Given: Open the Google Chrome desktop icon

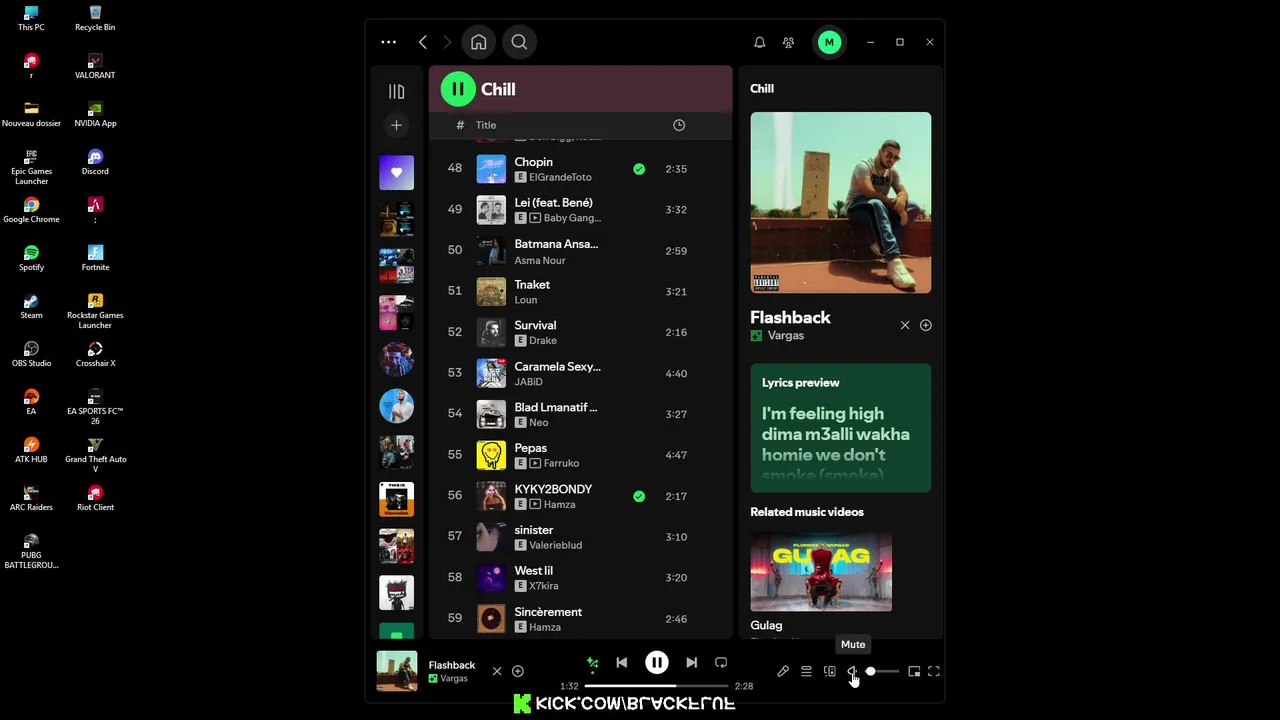Looking at the screenshot, I should (x=31, y=210).
